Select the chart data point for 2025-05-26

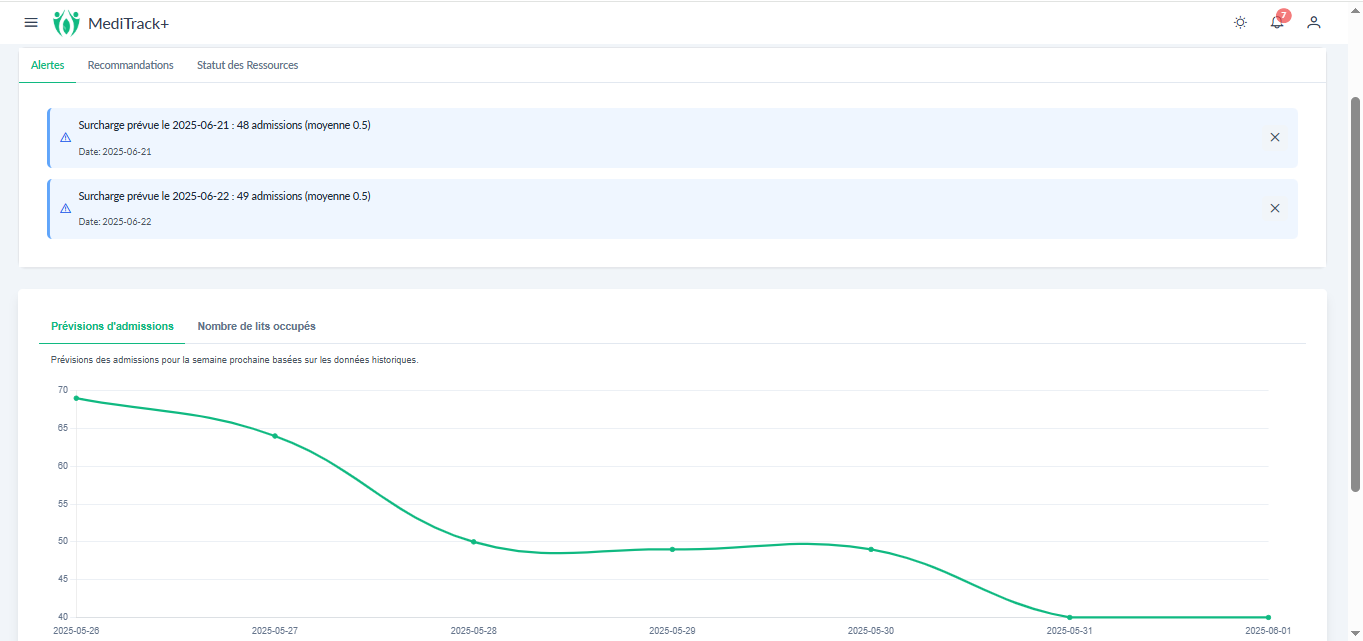click(77, 398)
